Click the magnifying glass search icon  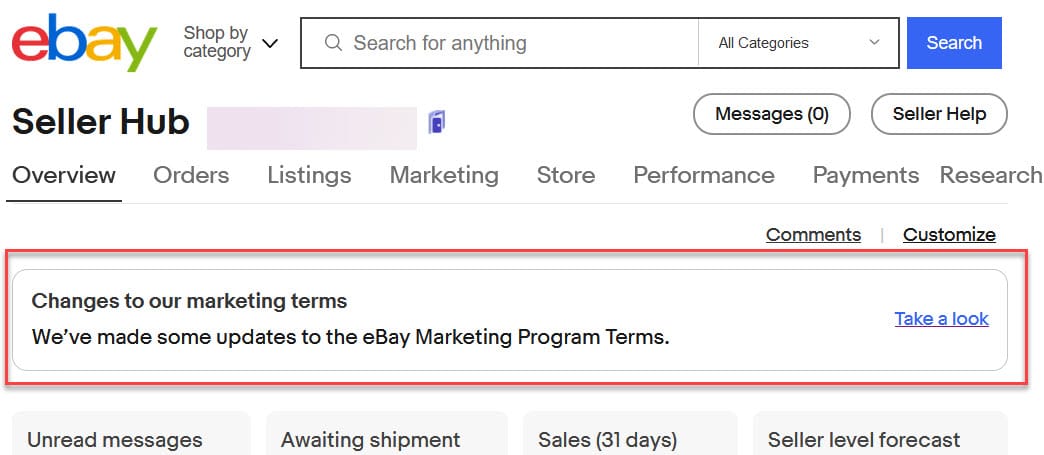click(334, 43)
